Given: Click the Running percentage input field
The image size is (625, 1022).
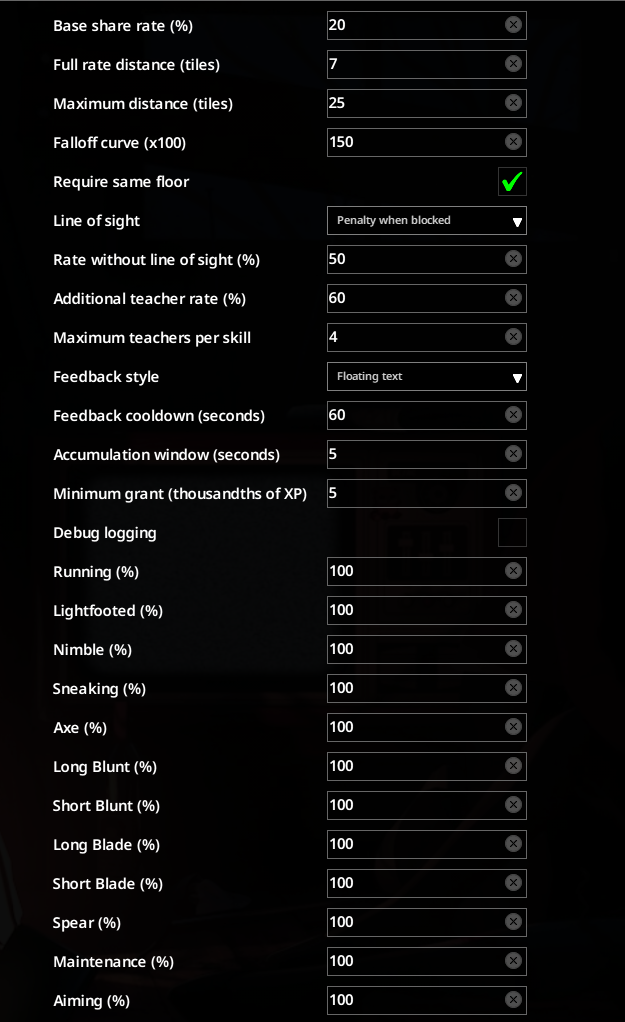Looking at the screenshot, I should [427, 571].
